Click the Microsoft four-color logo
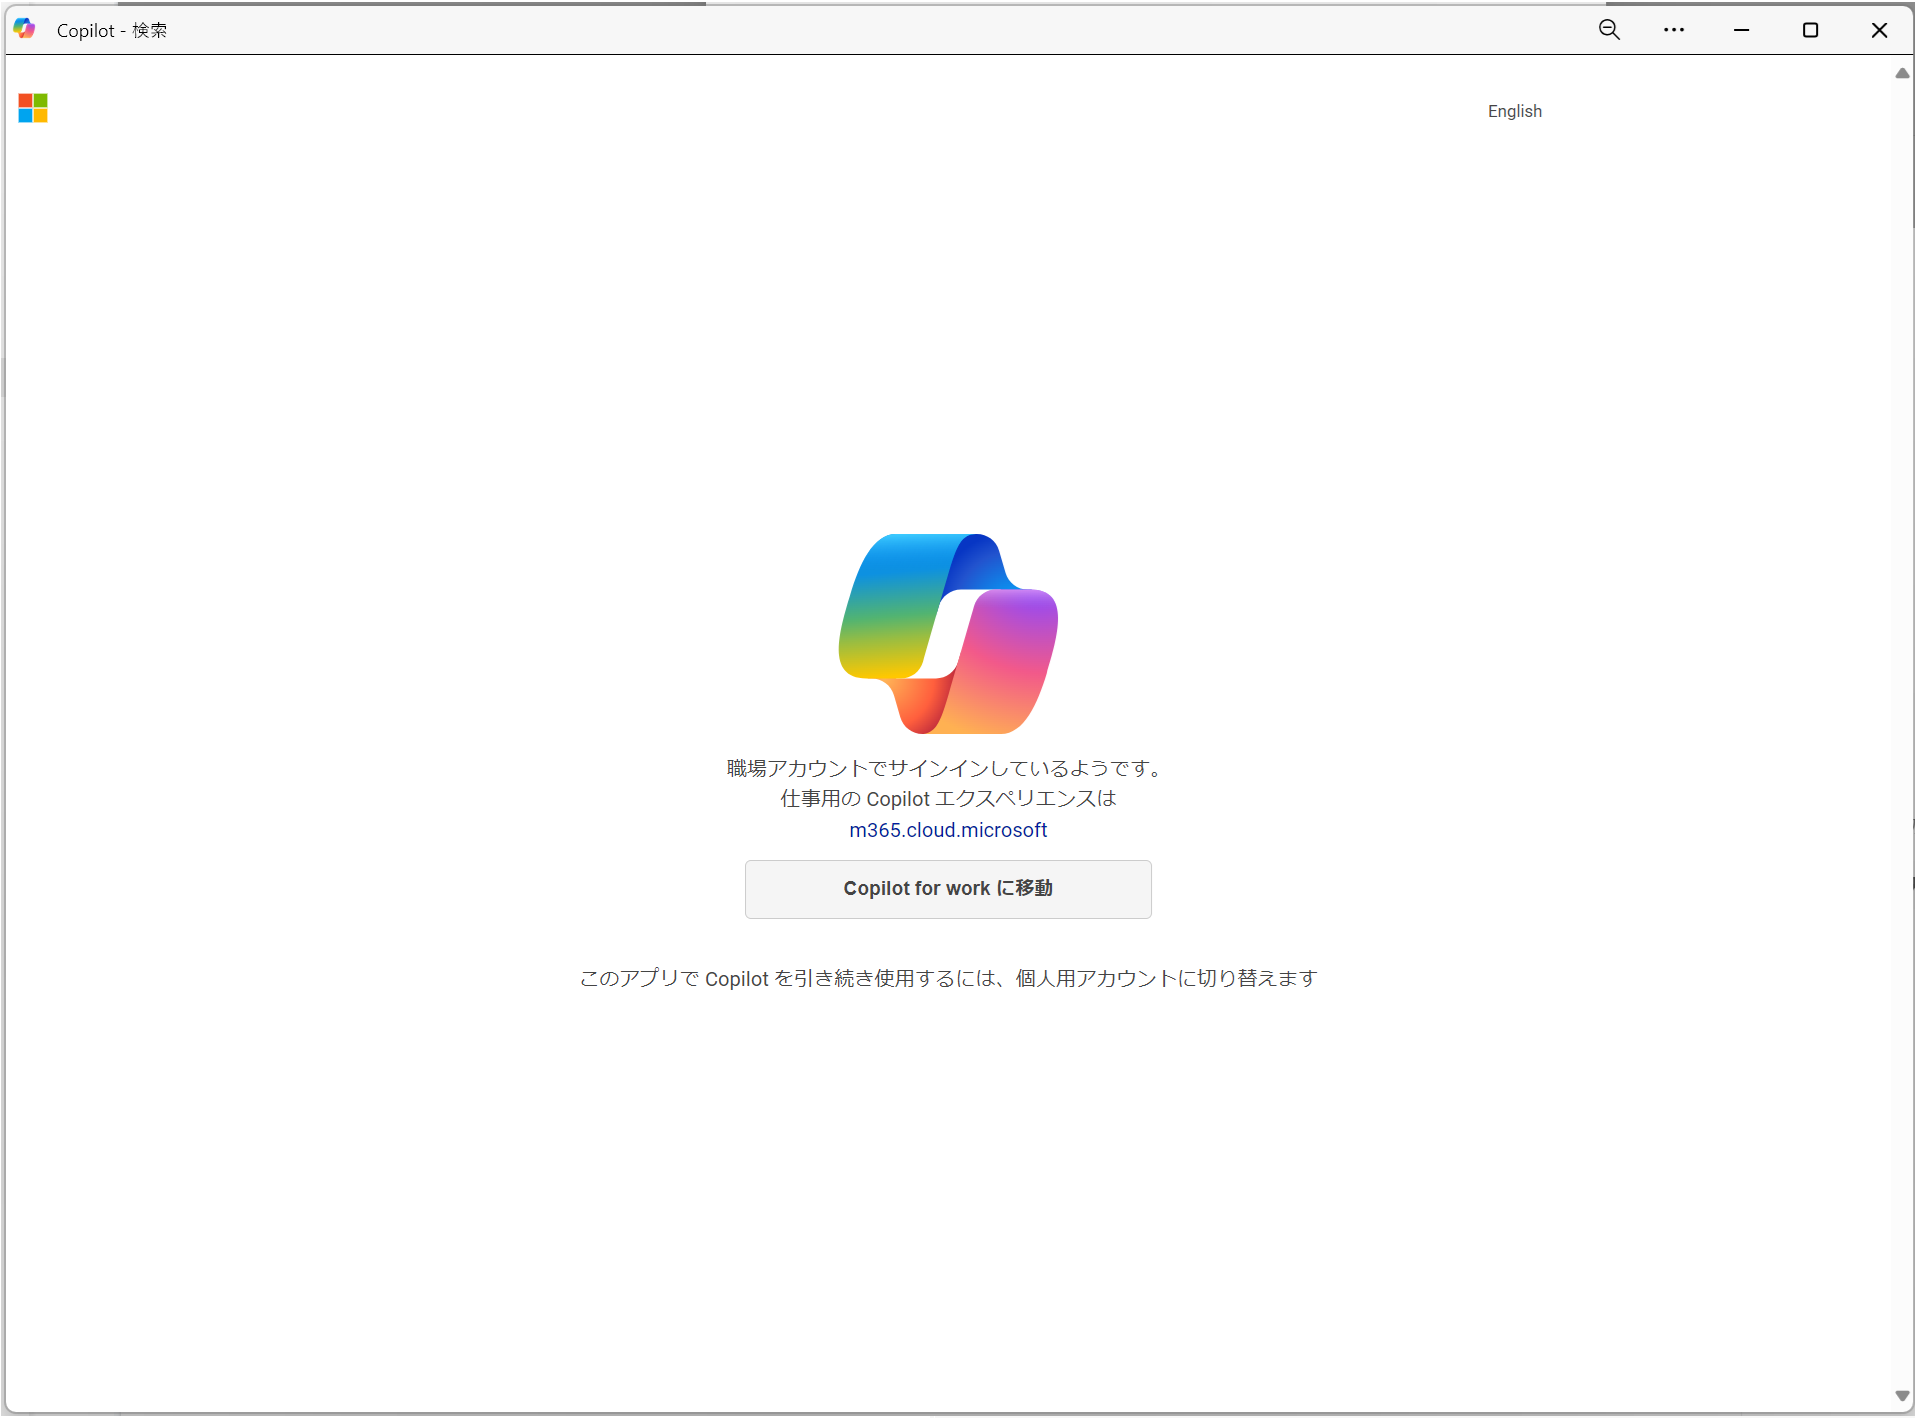The image size is (1915, 1418). (33, 108)
